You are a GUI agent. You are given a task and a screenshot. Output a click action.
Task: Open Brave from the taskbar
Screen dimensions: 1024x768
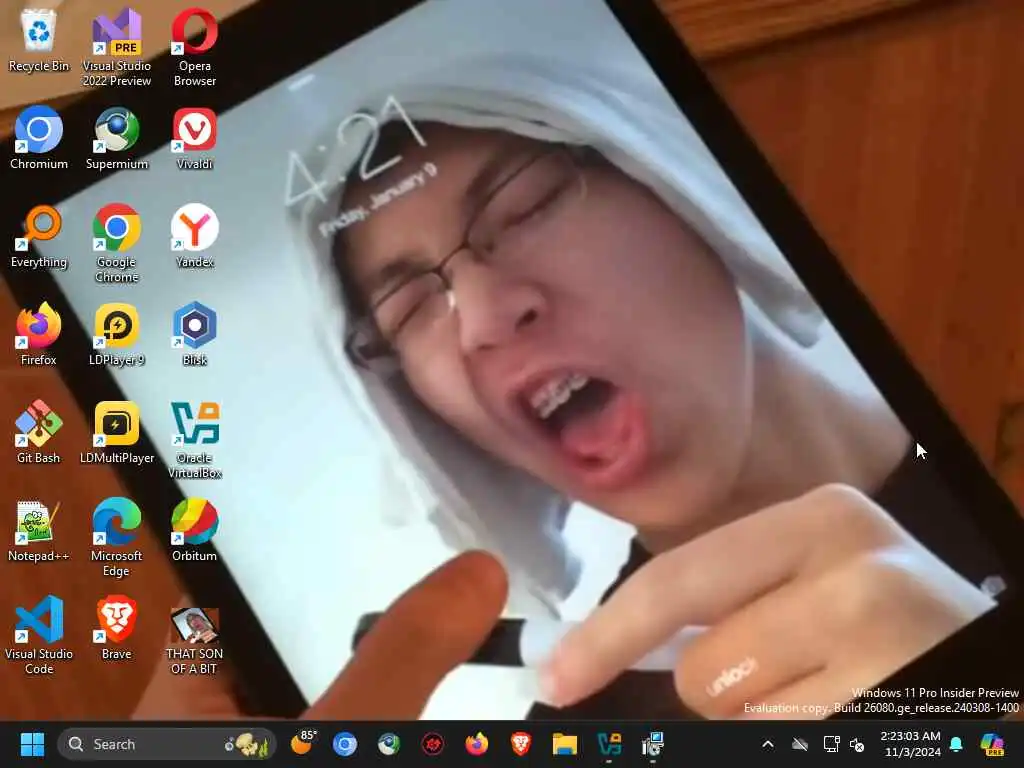coord(520,744)
